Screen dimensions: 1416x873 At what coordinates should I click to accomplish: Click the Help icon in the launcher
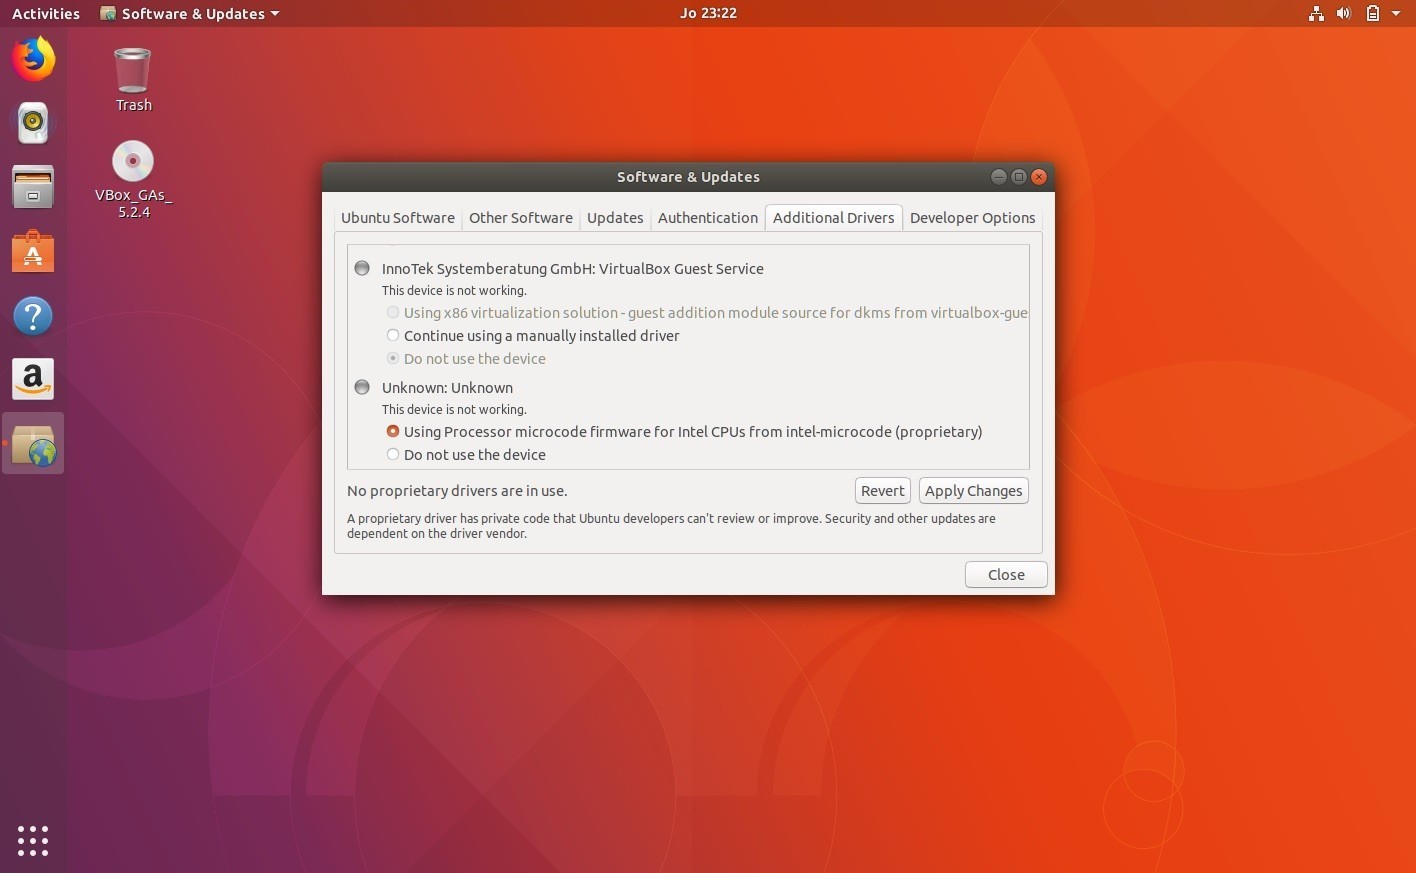click(33, 315)
